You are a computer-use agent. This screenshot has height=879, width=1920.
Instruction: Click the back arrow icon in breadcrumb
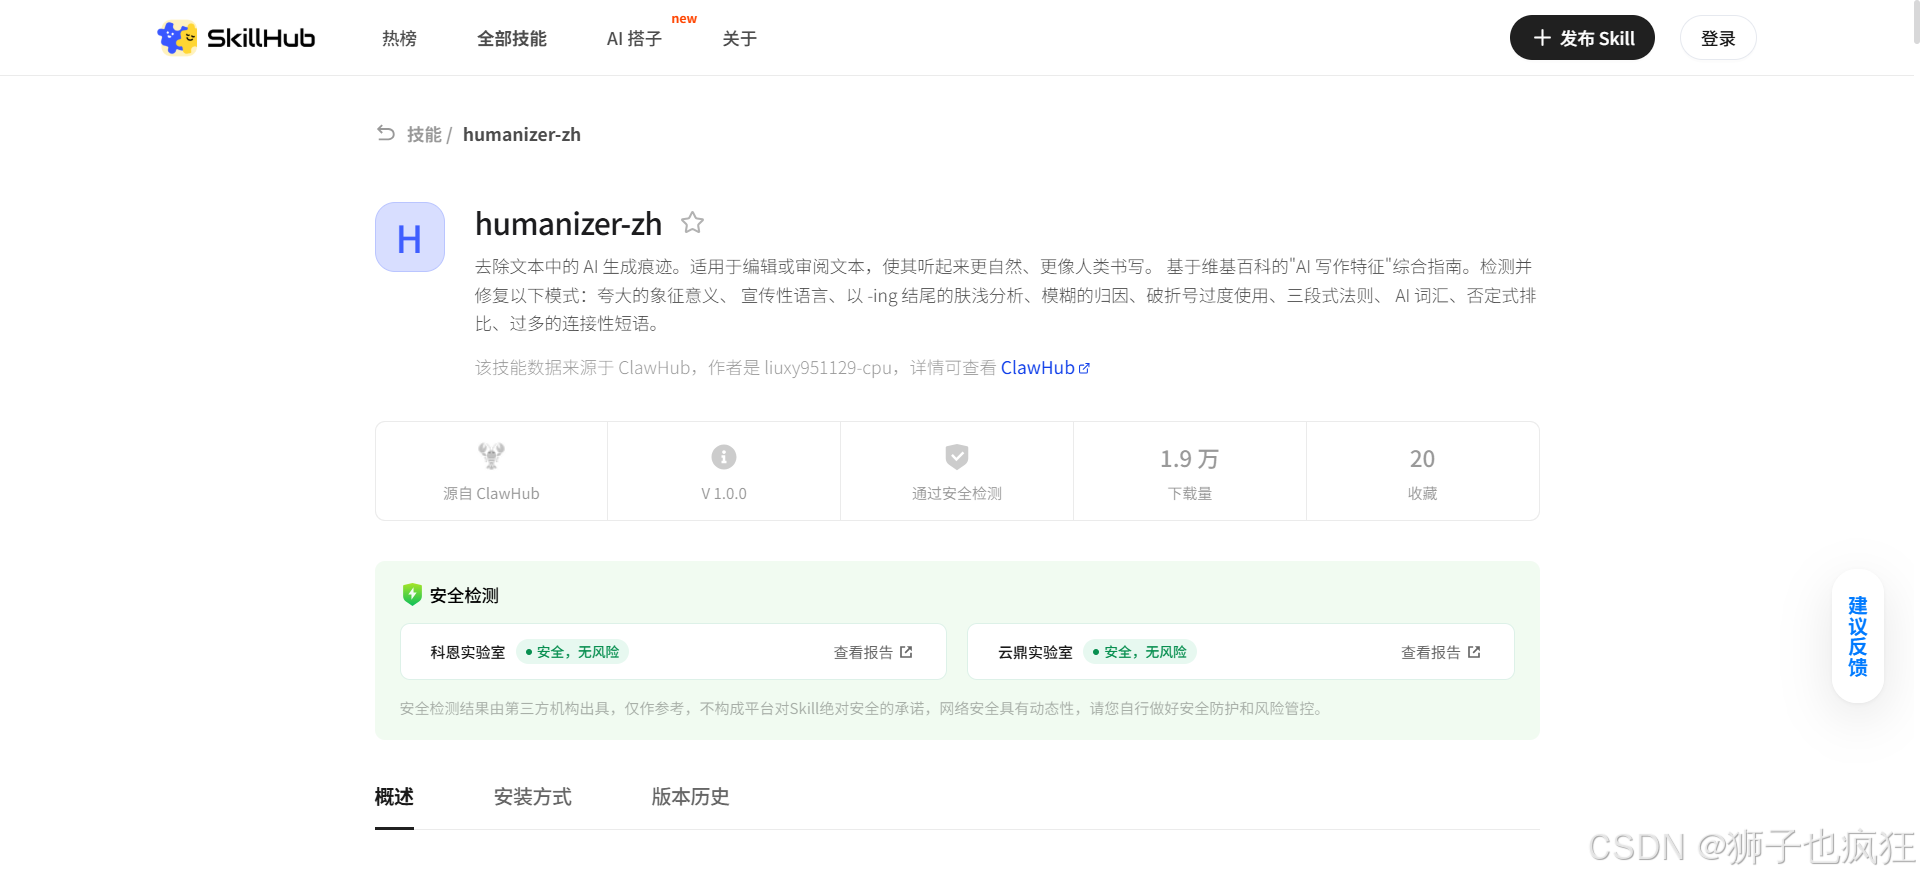386,133
